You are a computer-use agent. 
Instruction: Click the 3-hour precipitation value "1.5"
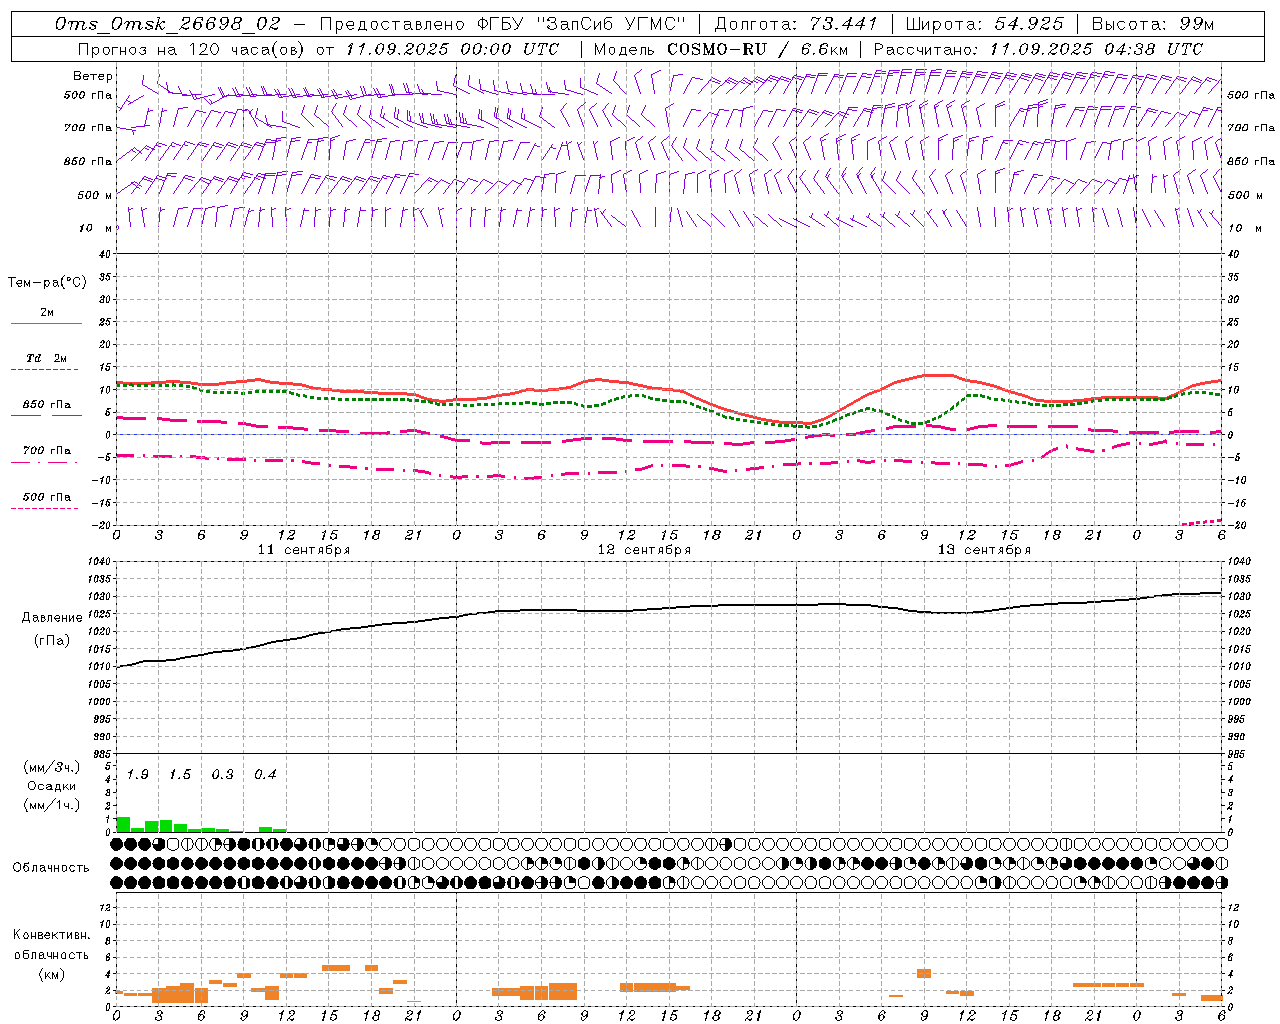tap(180, 775)
